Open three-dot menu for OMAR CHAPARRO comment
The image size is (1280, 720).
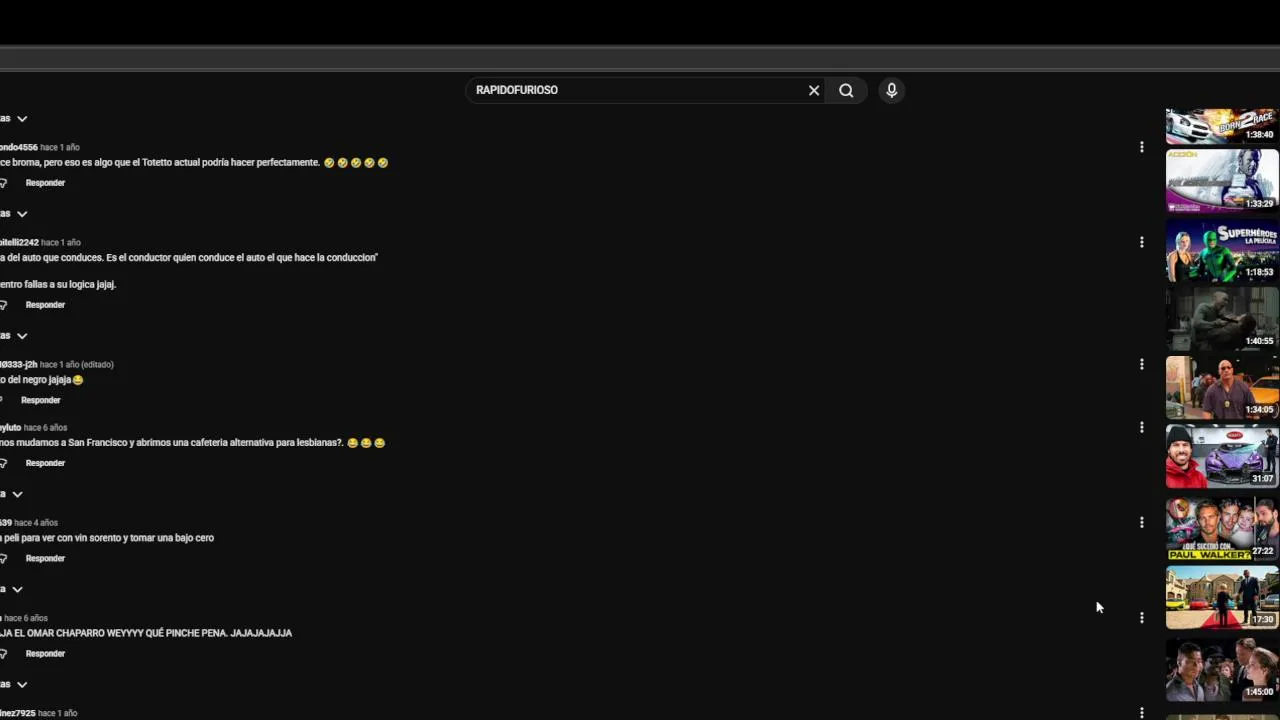tap(1141, 618)
